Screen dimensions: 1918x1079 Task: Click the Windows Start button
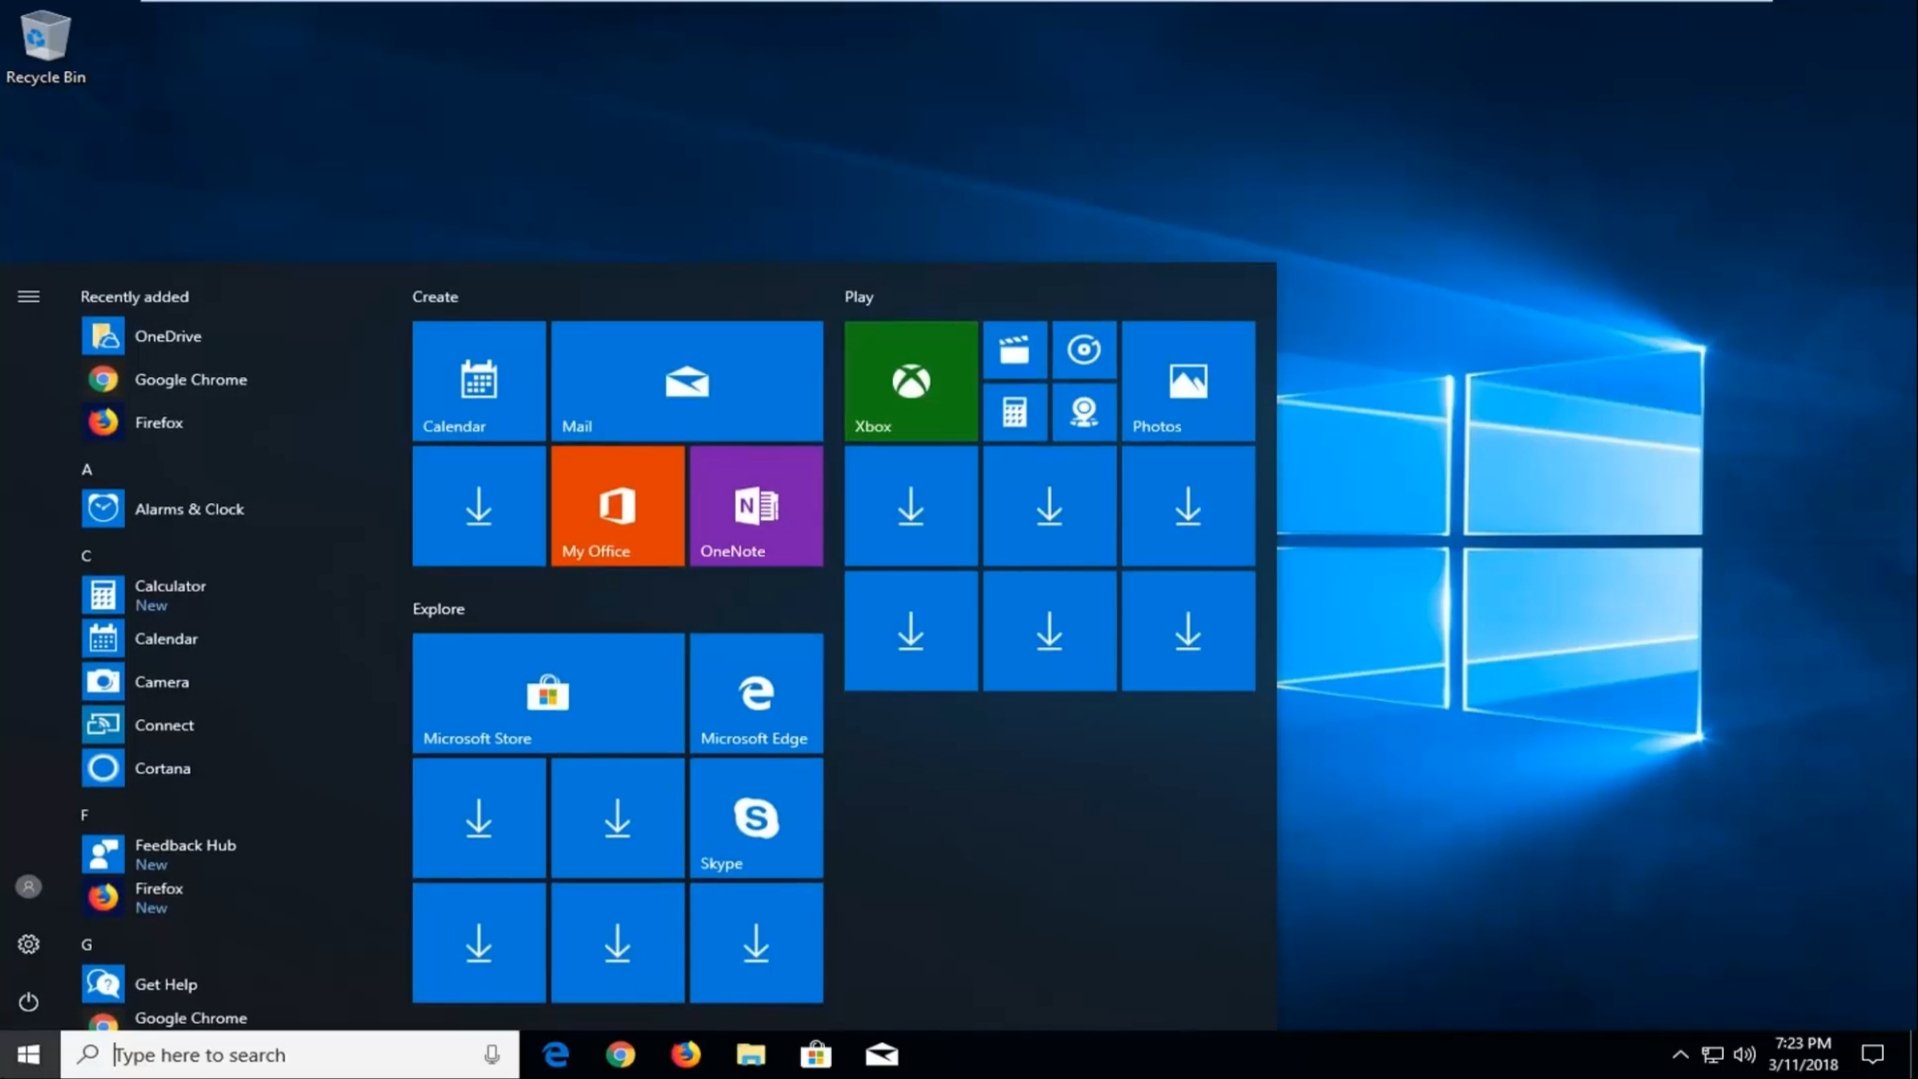28,1054
